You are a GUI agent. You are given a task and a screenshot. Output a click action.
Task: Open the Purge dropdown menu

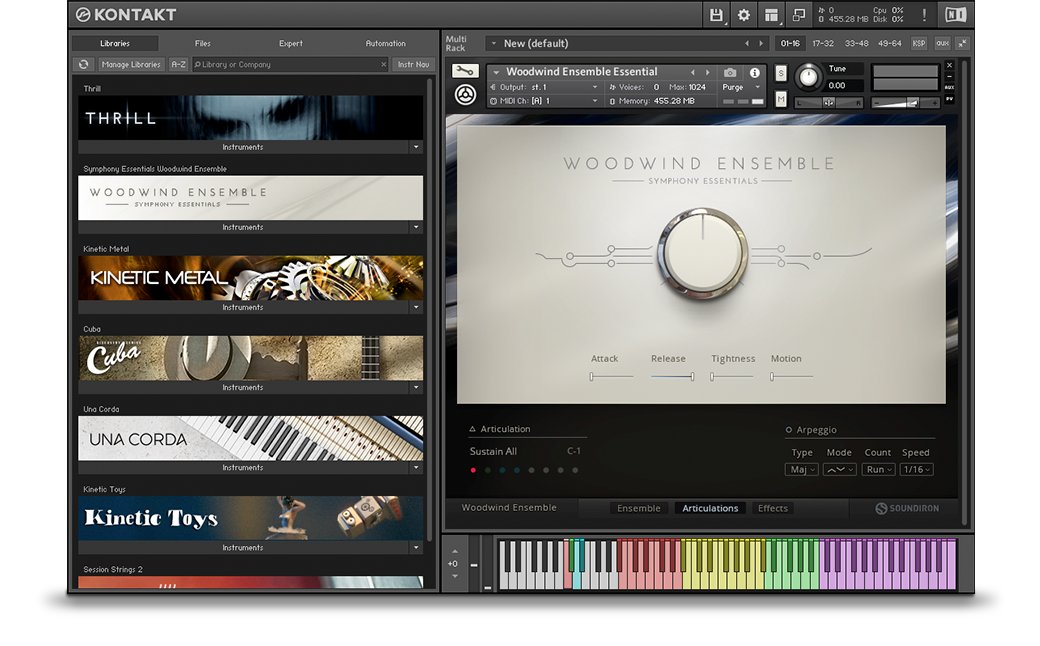pos(739,88)
